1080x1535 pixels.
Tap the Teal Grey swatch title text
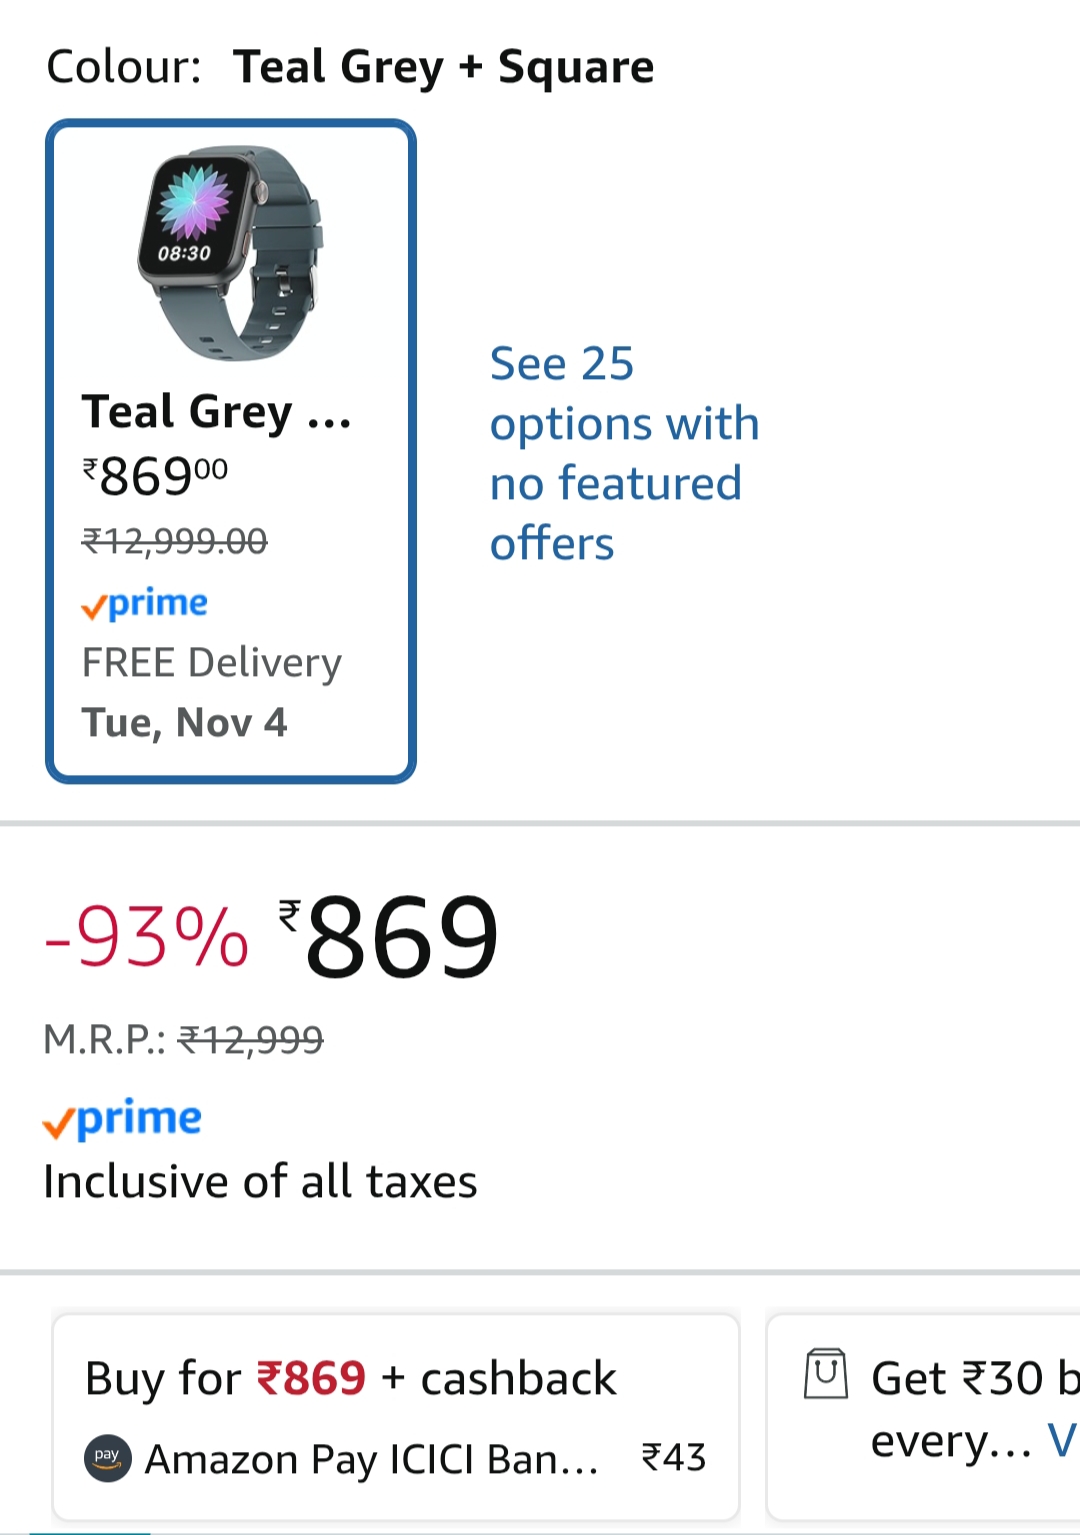(216, 412)
